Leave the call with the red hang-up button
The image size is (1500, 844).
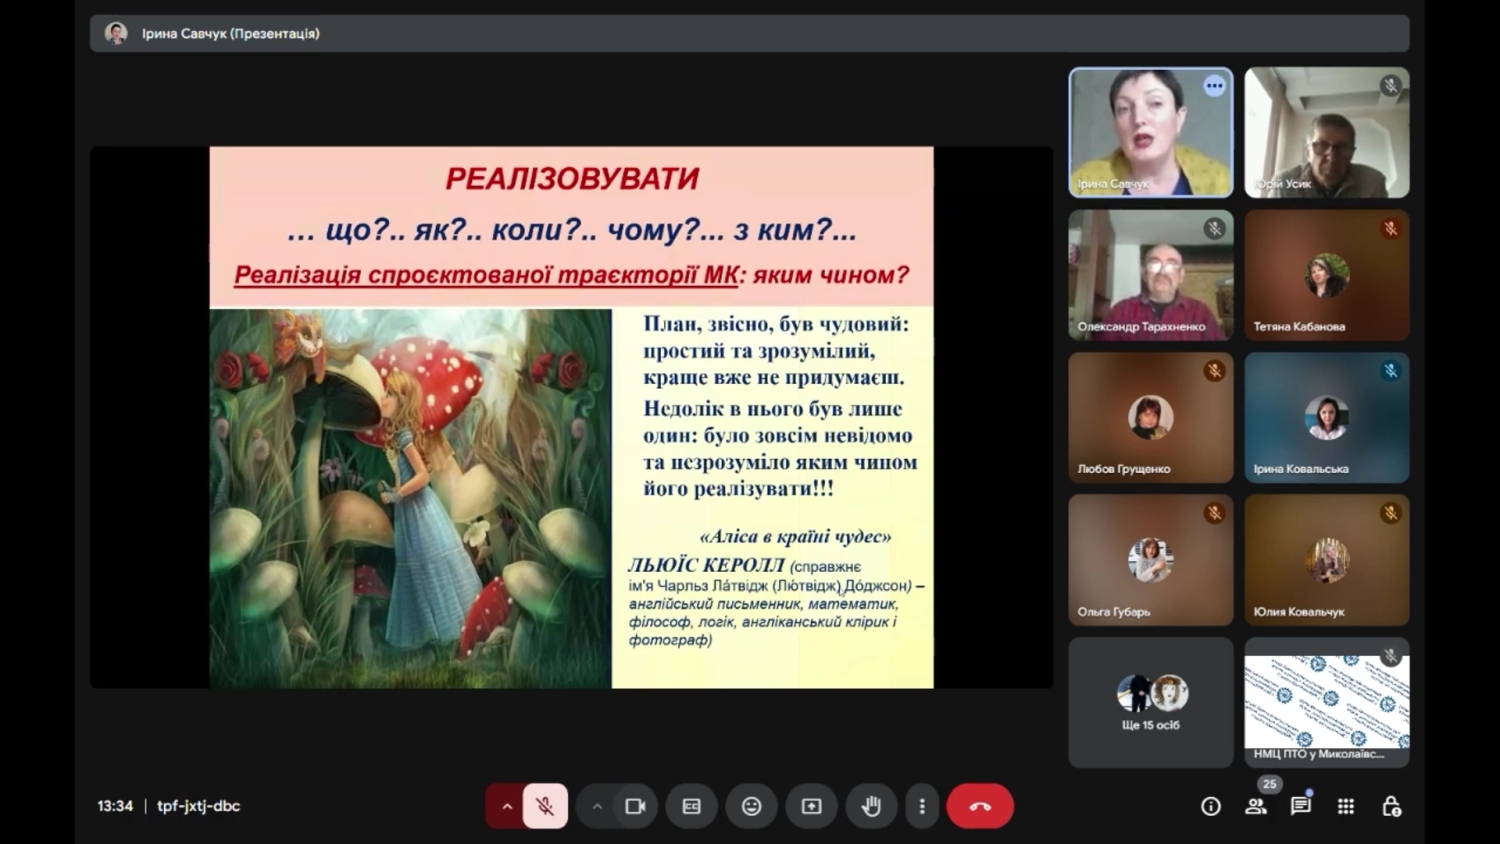point(980,806)
